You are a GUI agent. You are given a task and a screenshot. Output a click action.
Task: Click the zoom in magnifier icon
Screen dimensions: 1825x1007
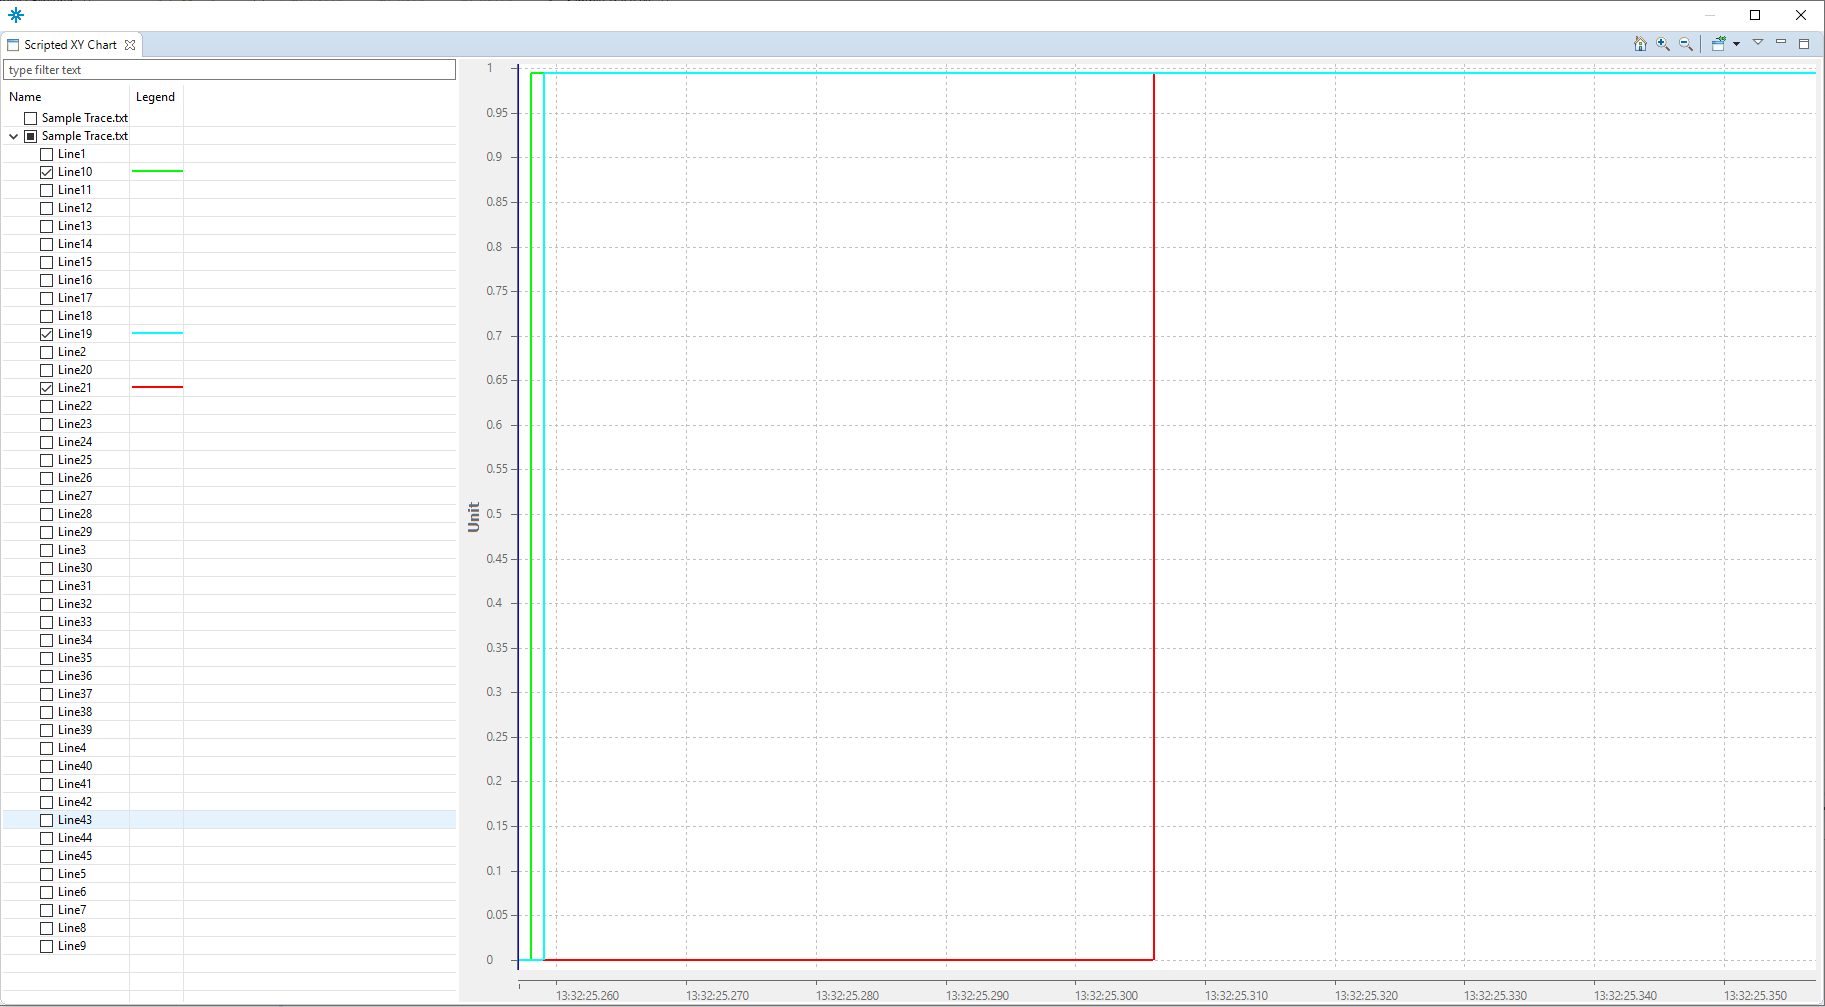tap(1663, 44)
